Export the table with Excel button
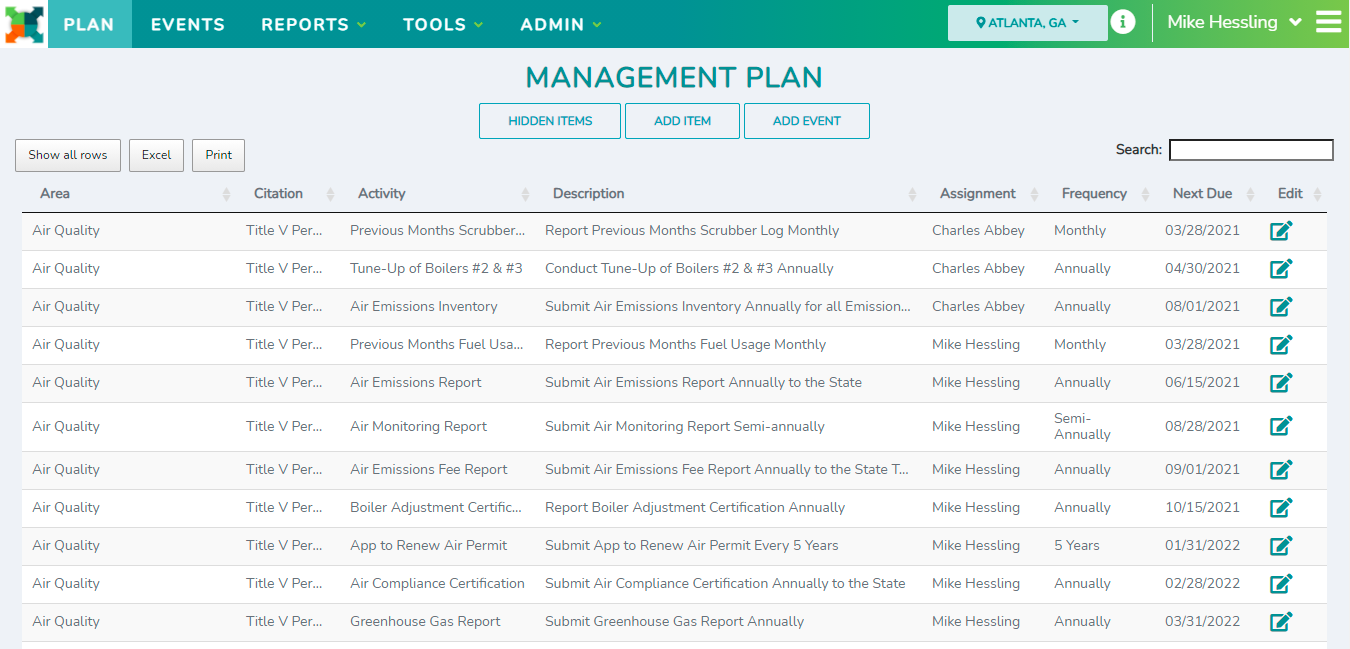The image size is (1350, 649). coord(157,155)
